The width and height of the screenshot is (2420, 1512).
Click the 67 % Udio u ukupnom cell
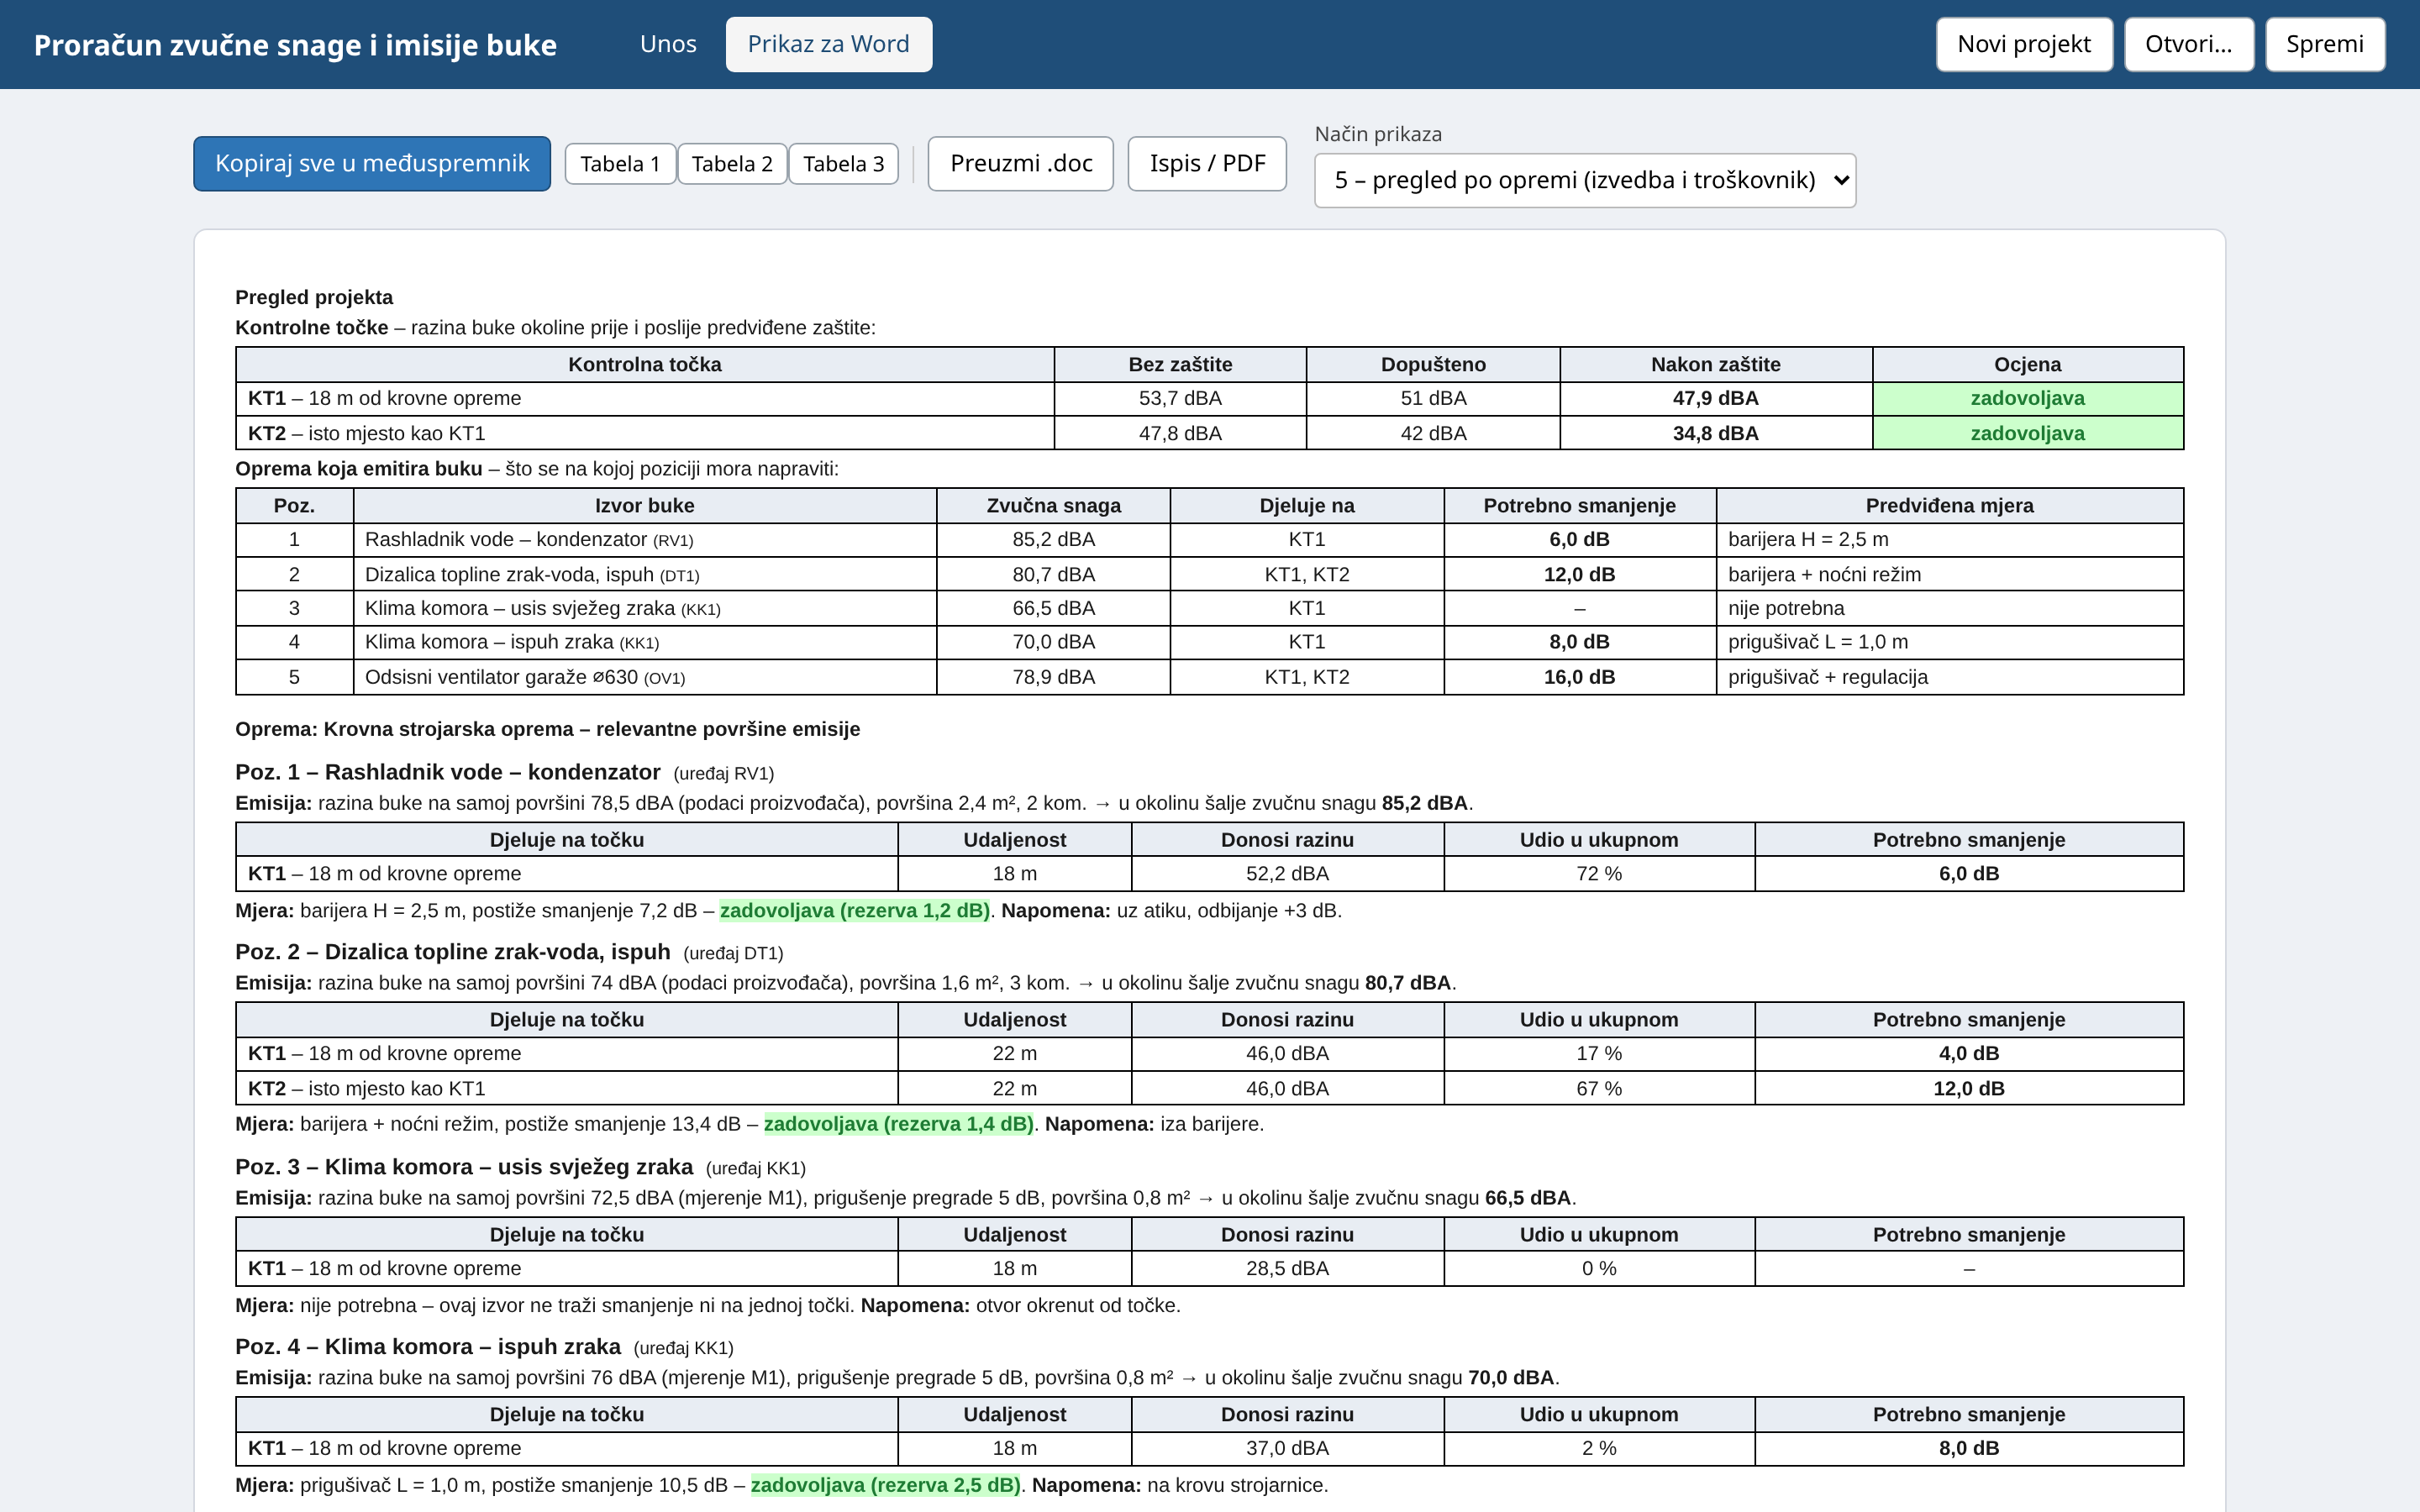pos(1598,1088)
